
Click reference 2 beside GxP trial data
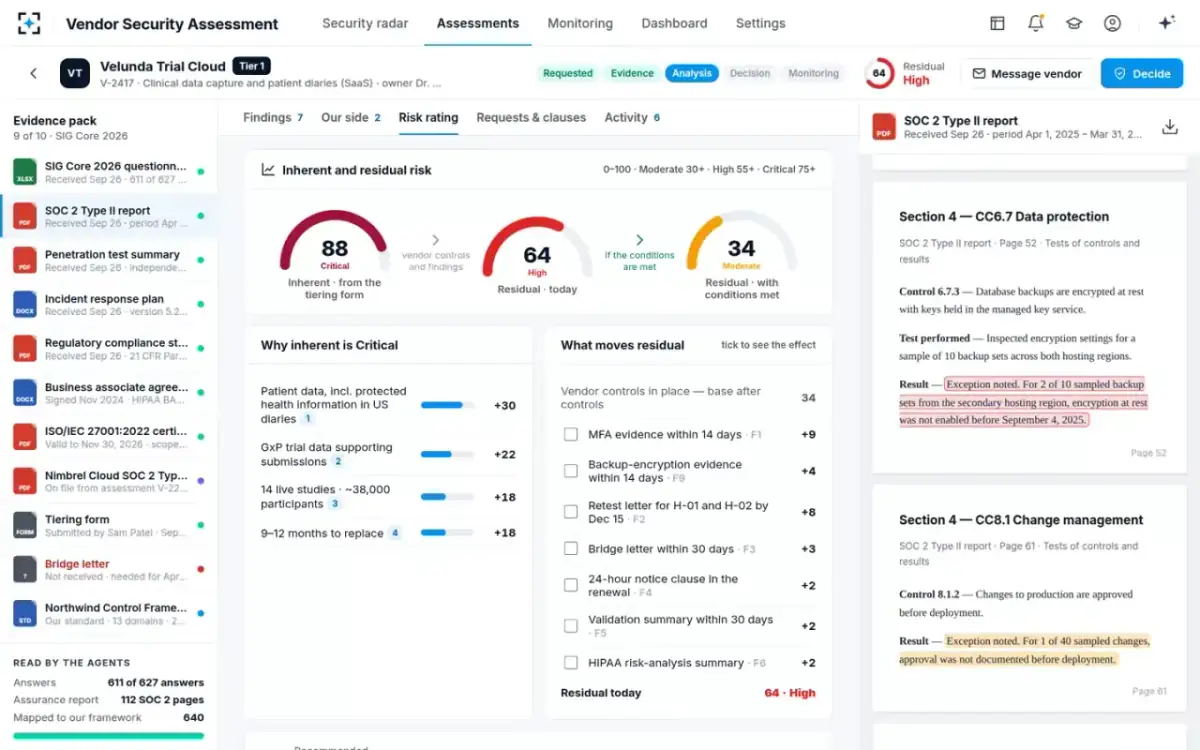338,462
